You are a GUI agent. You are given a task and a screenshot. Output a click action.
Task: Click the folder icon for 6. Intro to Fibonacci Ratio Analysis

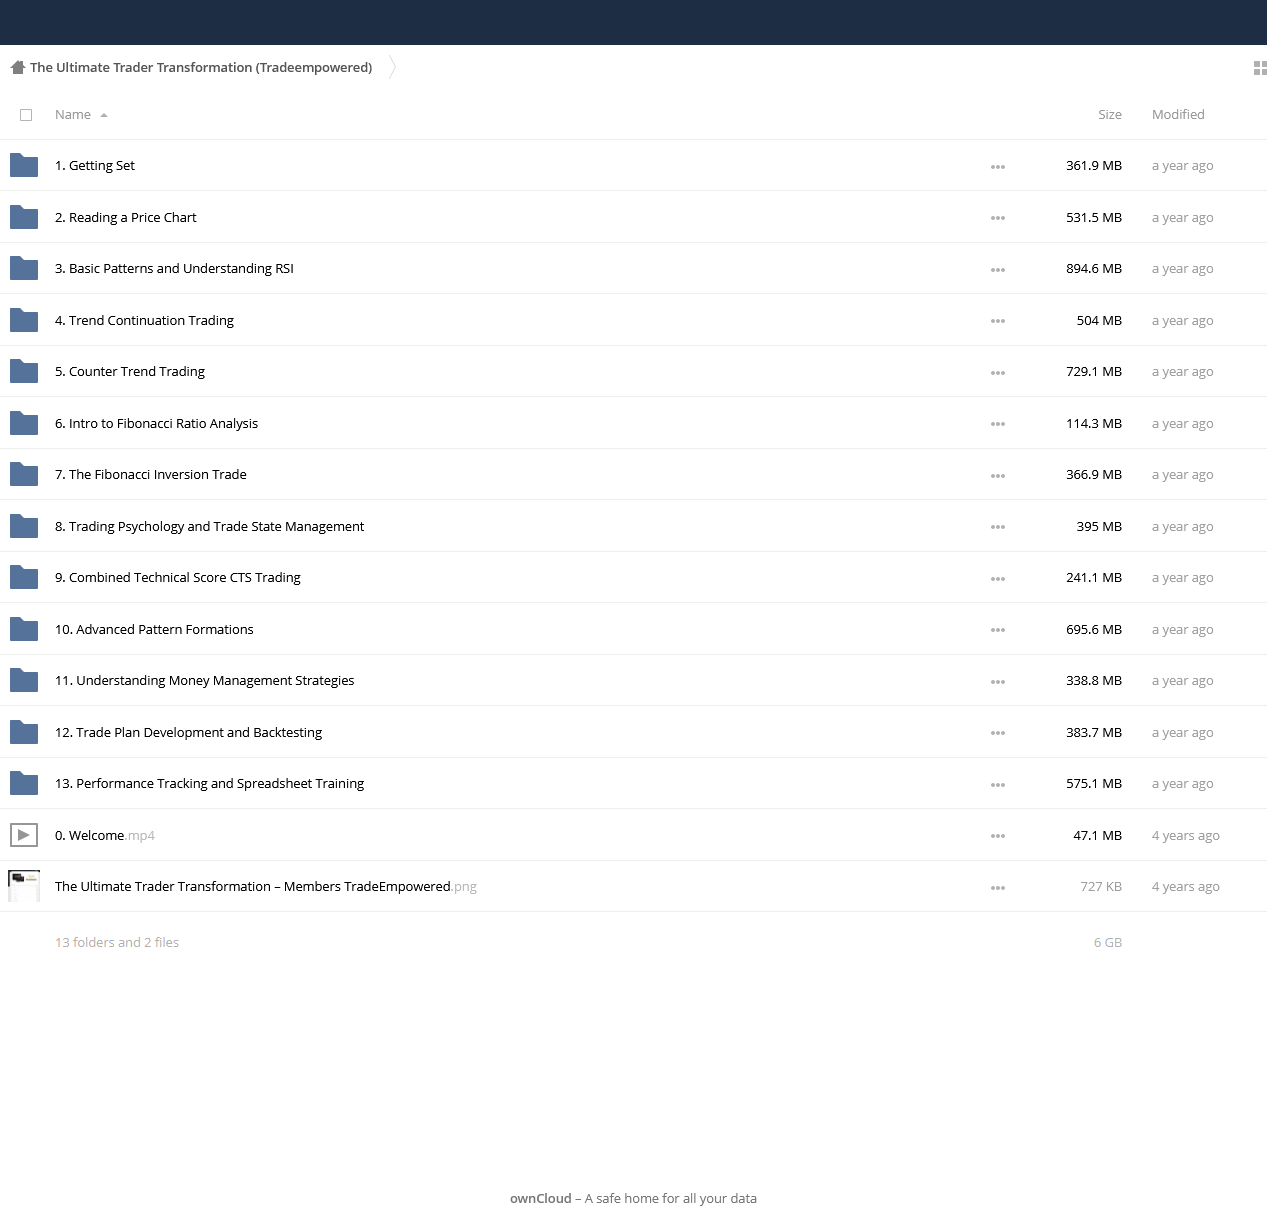point(24,423)
